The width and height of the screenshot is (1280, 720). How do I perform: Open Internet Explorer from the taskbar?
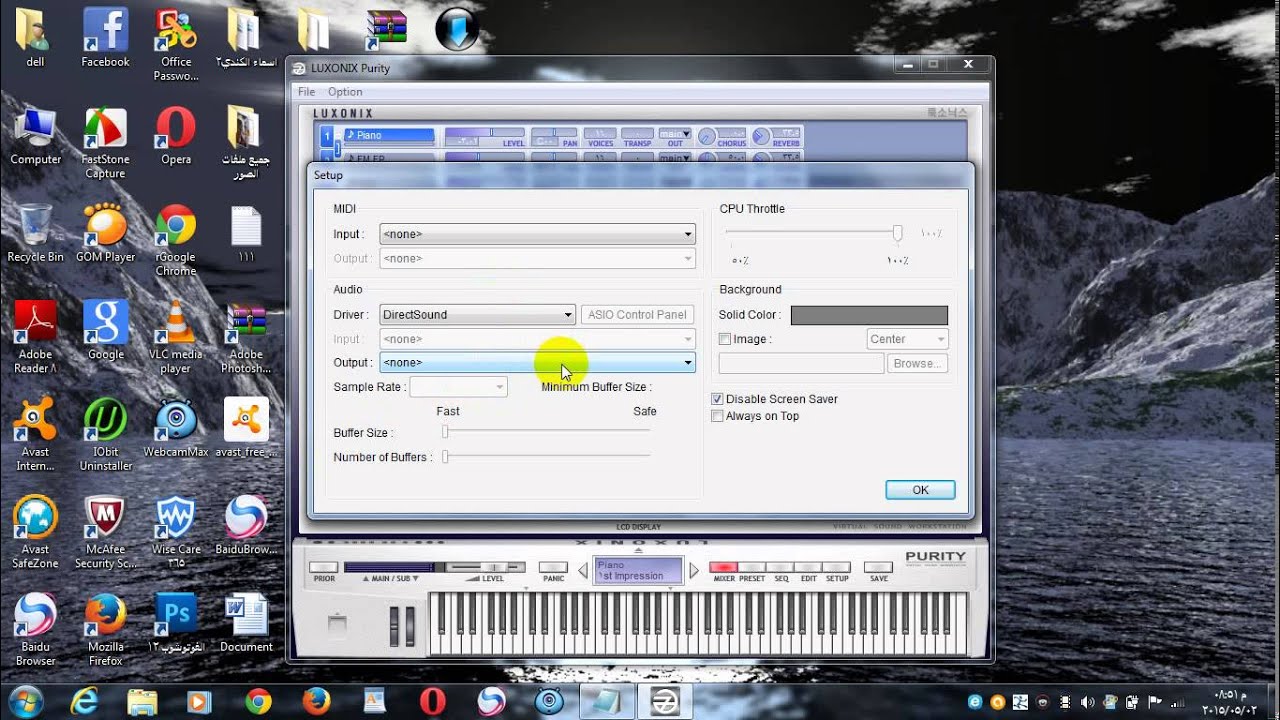(x=84, y=701)
